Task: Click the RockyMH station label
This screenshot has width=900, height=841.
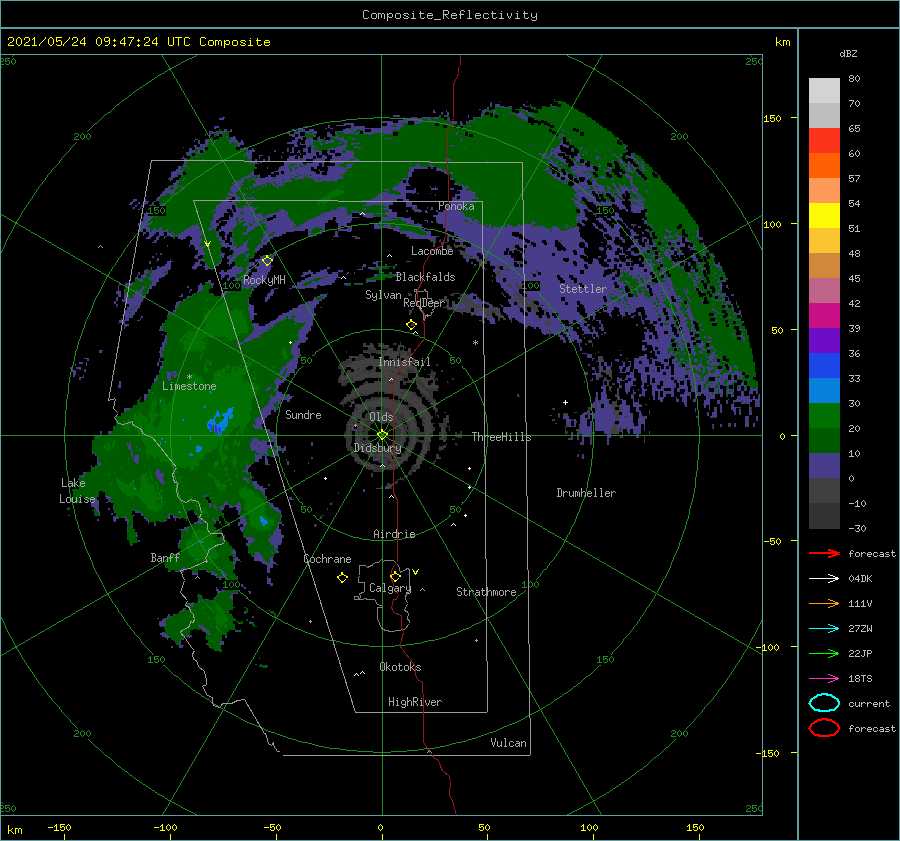Action: click(x=264, y=280)
